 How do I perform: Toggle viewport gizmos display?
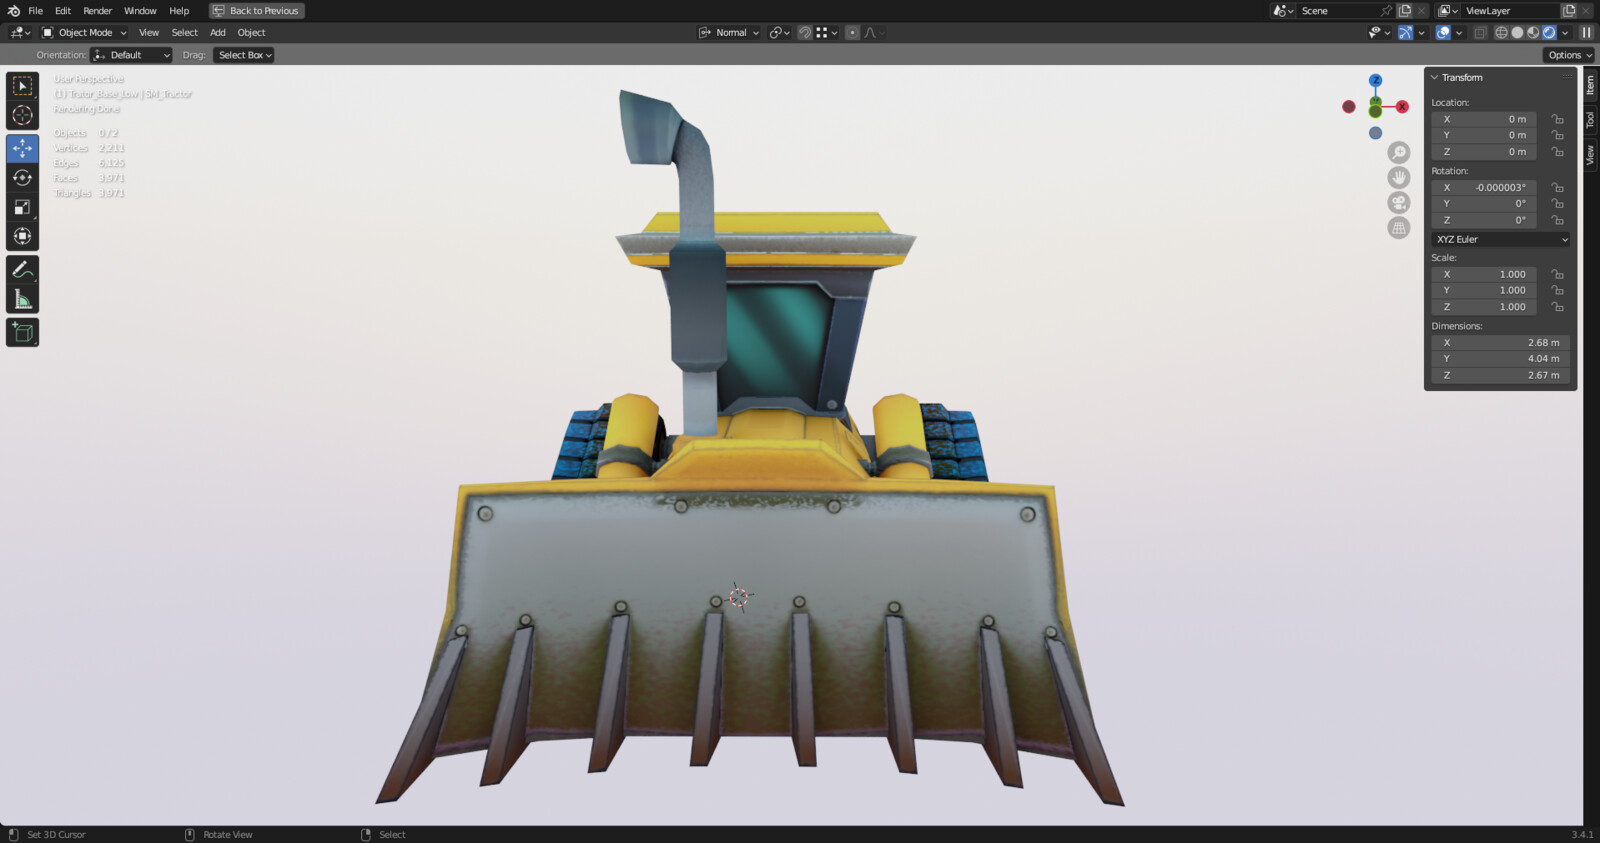point(1405,33)
